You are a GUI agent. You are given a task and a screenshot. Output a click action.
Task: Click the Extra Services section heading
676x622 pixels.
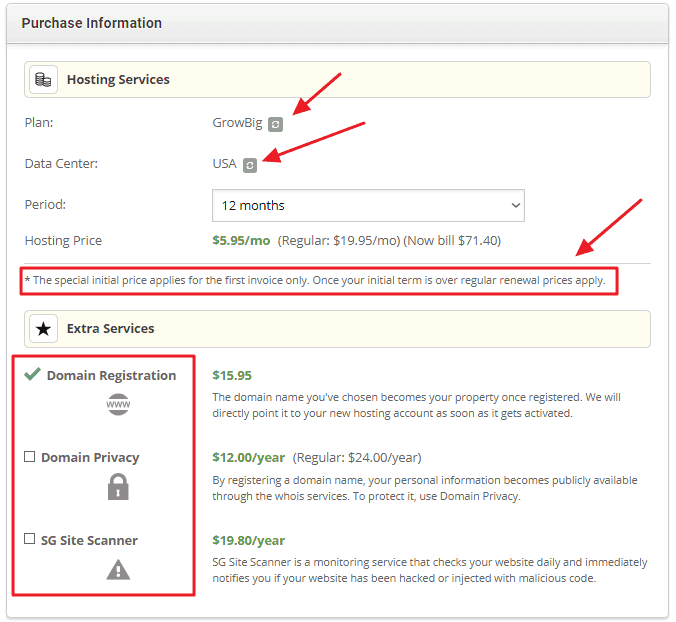click(x=110, y=329)
